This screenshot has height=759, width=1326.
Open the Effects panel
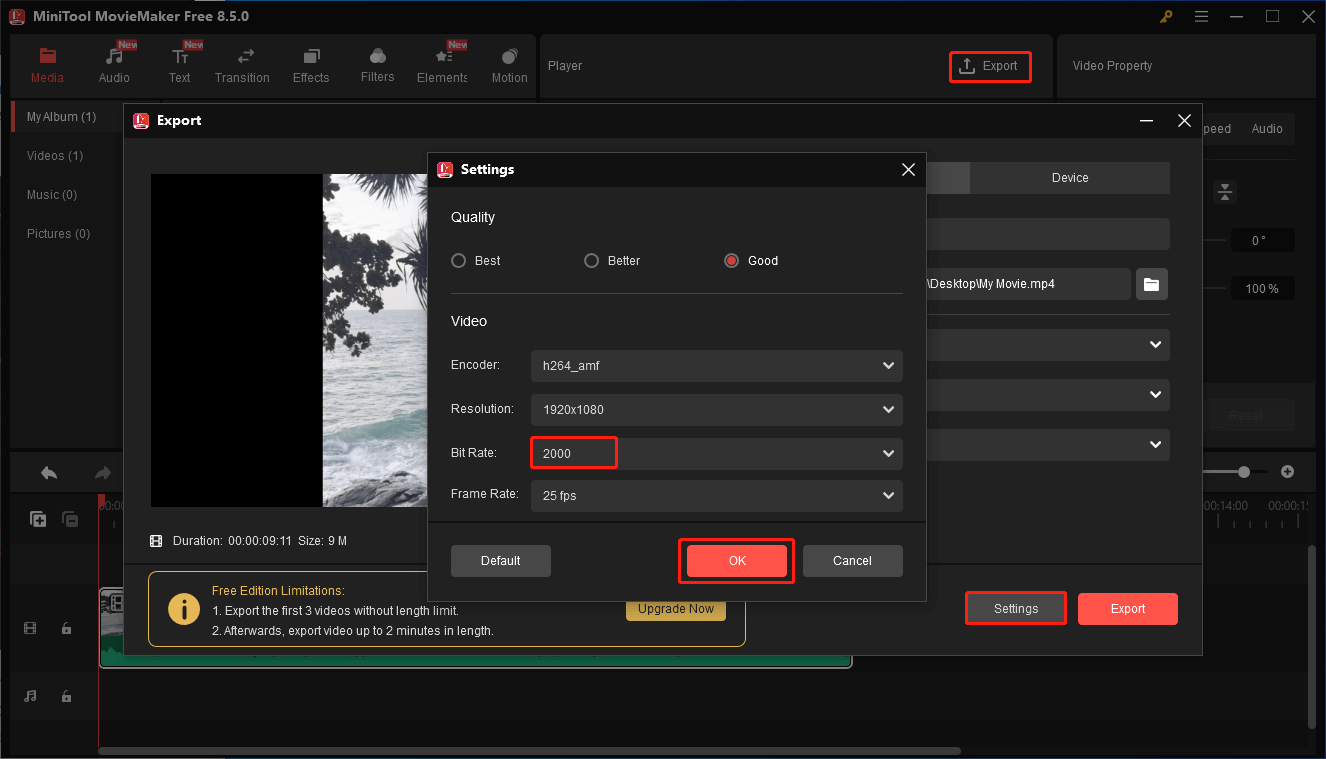tap(310, 64)
